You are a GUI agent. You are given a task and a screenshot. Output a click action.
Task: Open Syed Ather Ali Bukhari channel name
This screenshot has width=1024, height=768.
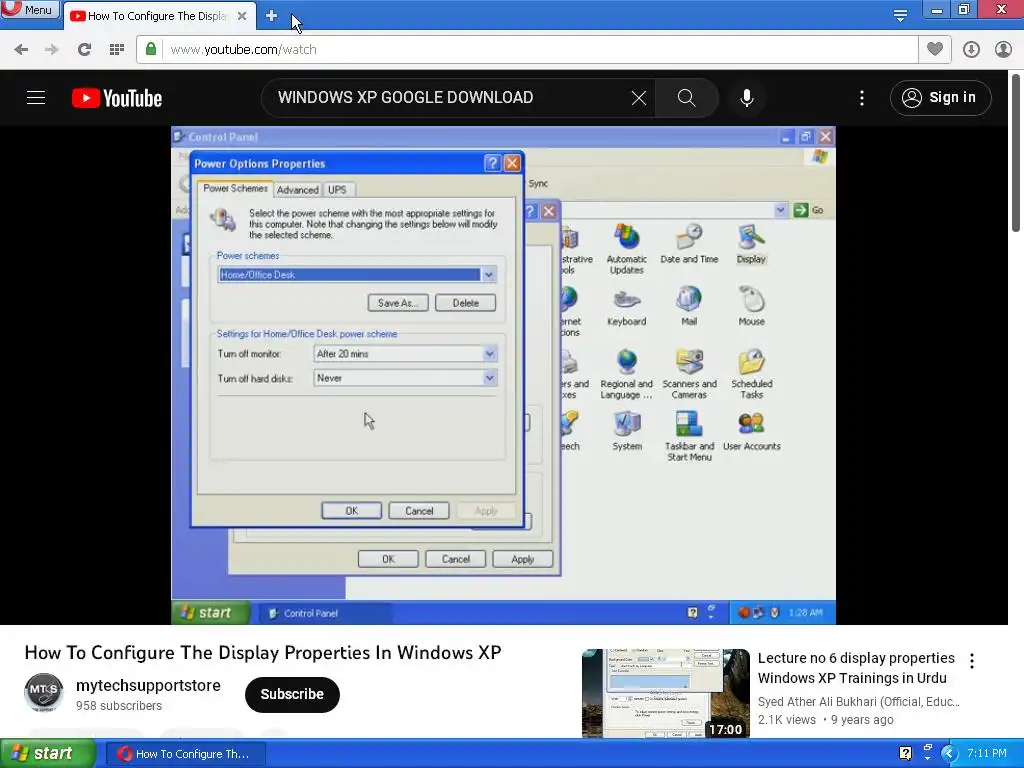click(x=858, y=701)
